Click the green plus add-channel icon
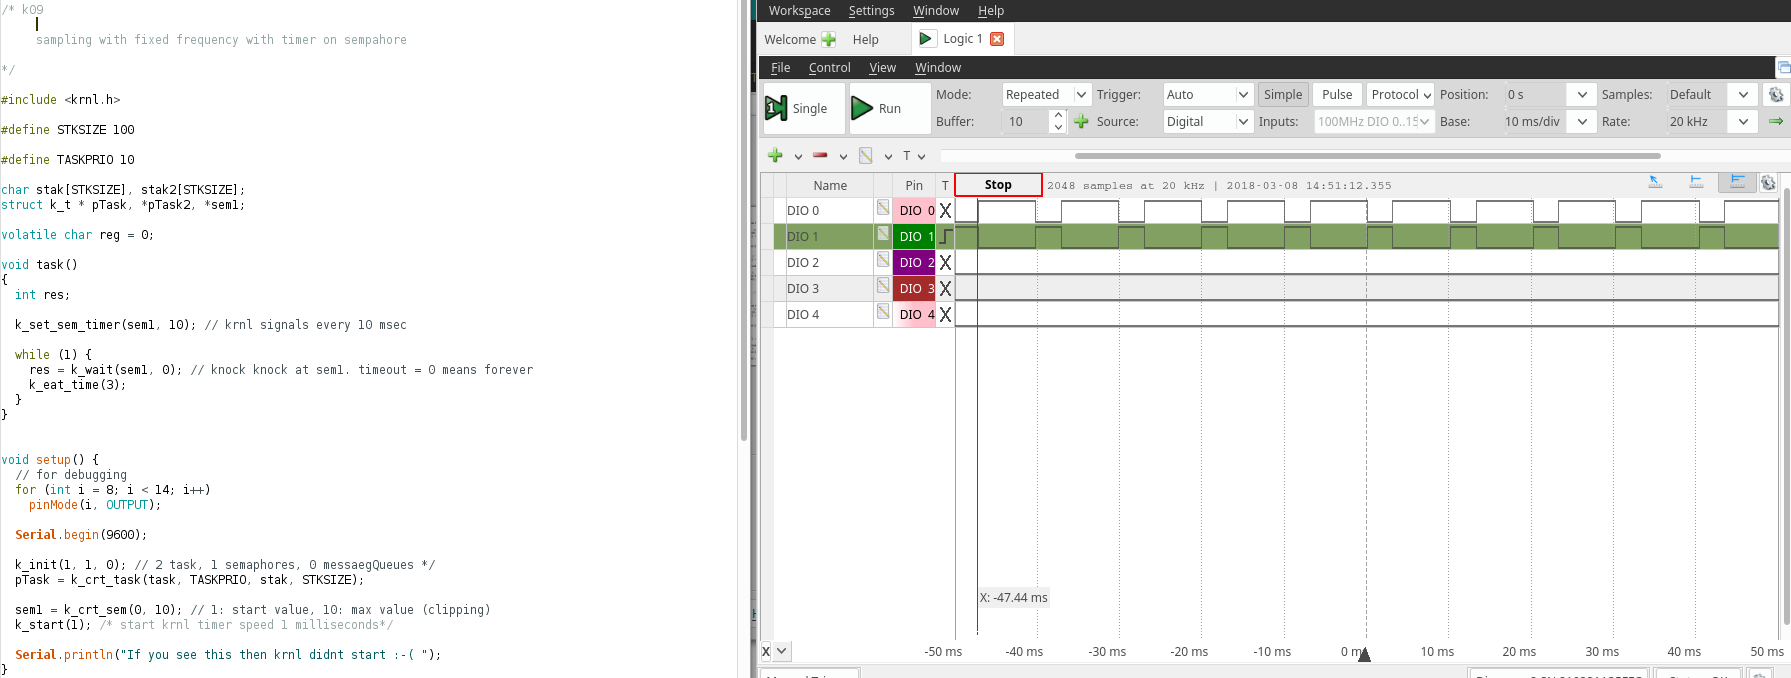The height and width of the screenshot is (678, 1791). point(775,155)
